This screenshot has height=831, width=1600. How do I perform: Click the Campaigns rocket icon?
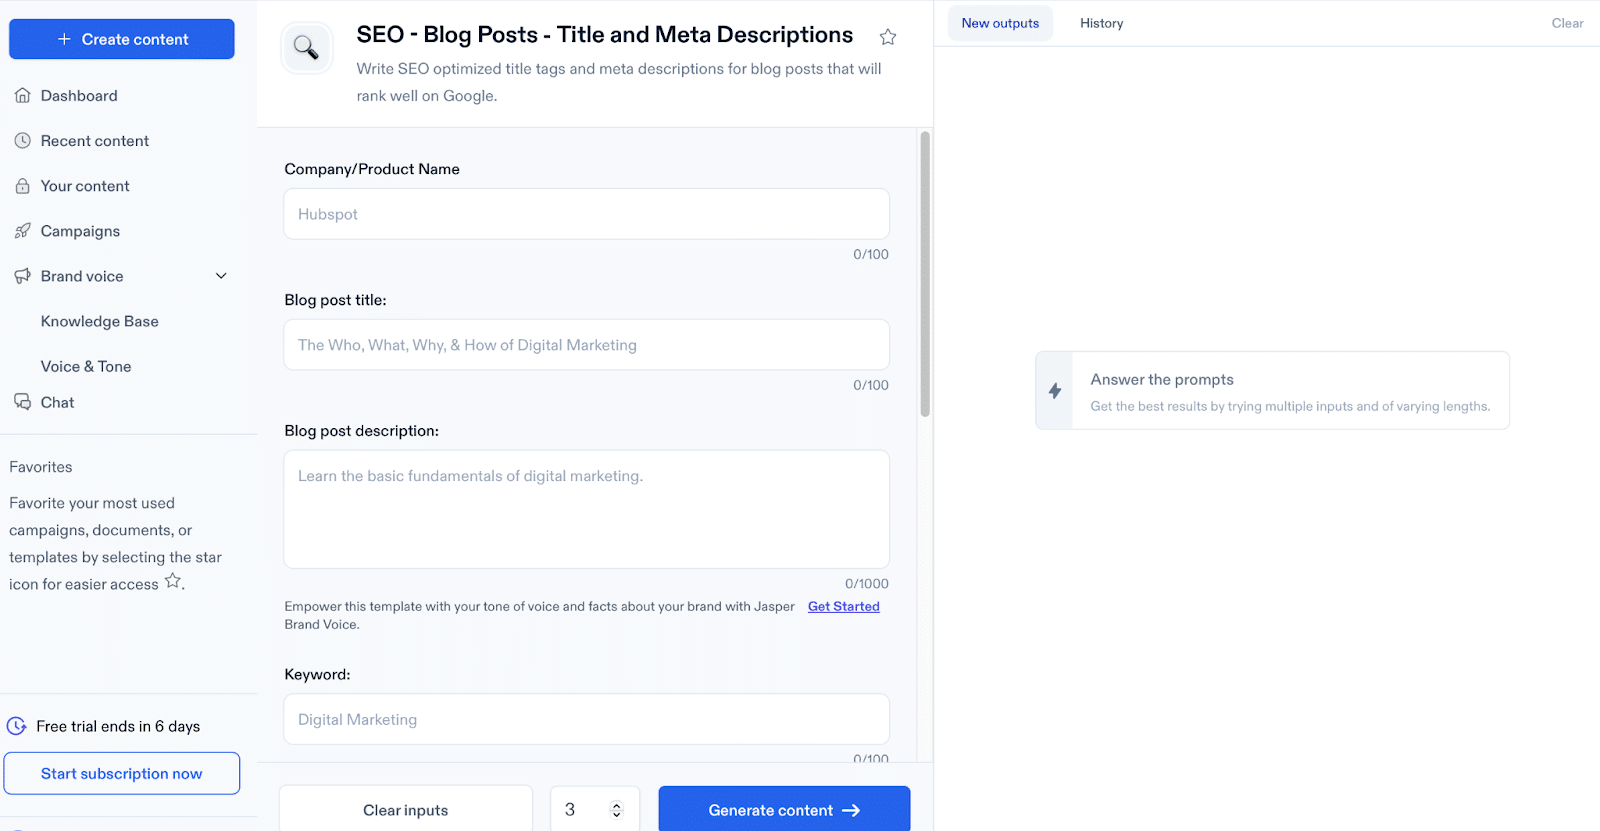(23, 231)
